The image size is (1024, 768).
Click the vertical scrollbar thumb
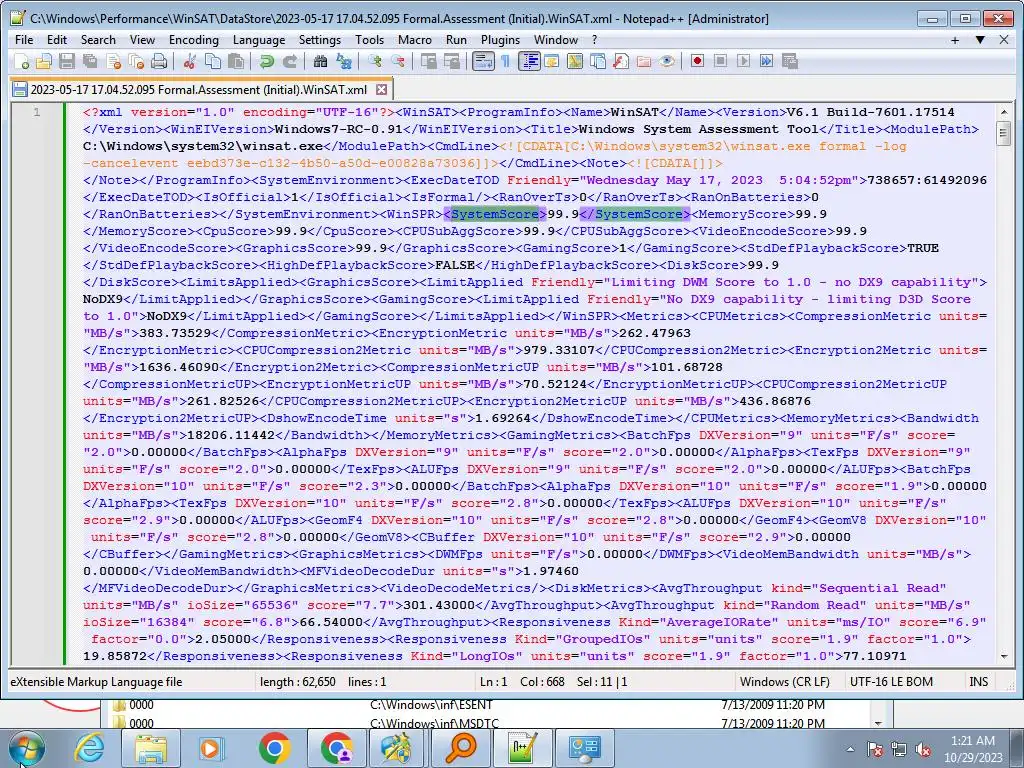[1004, 134]
